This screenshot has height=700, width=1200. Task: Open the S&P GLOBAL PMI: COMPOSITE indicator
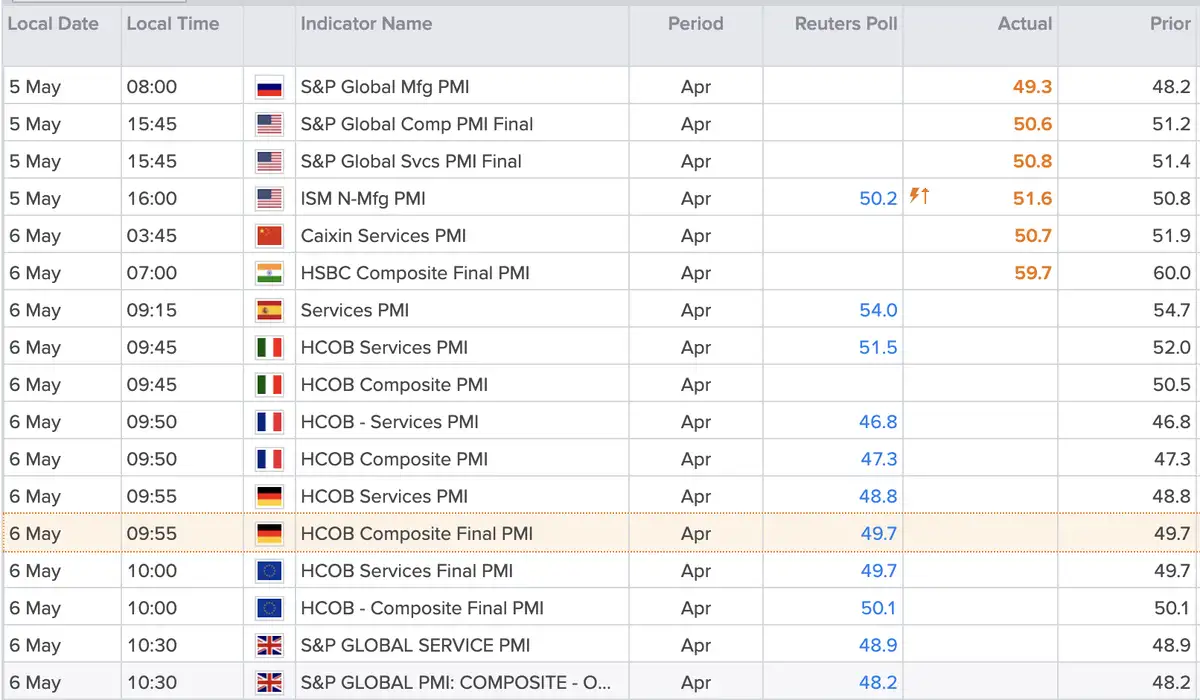456,683
